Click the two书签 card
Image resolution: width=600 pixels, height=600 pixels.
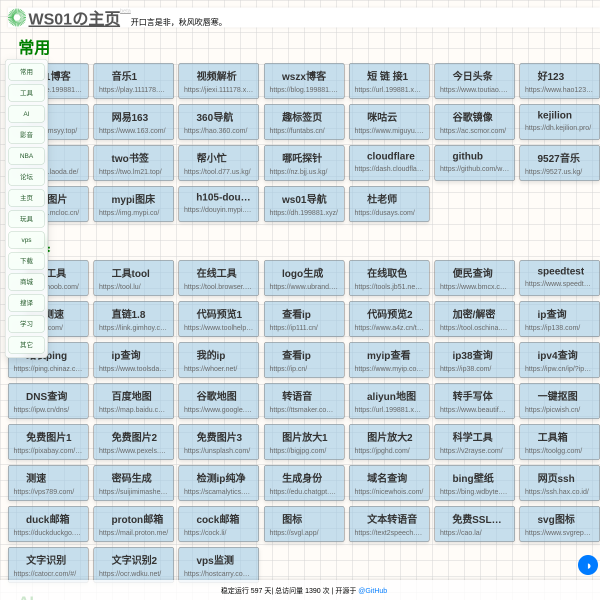133,163
